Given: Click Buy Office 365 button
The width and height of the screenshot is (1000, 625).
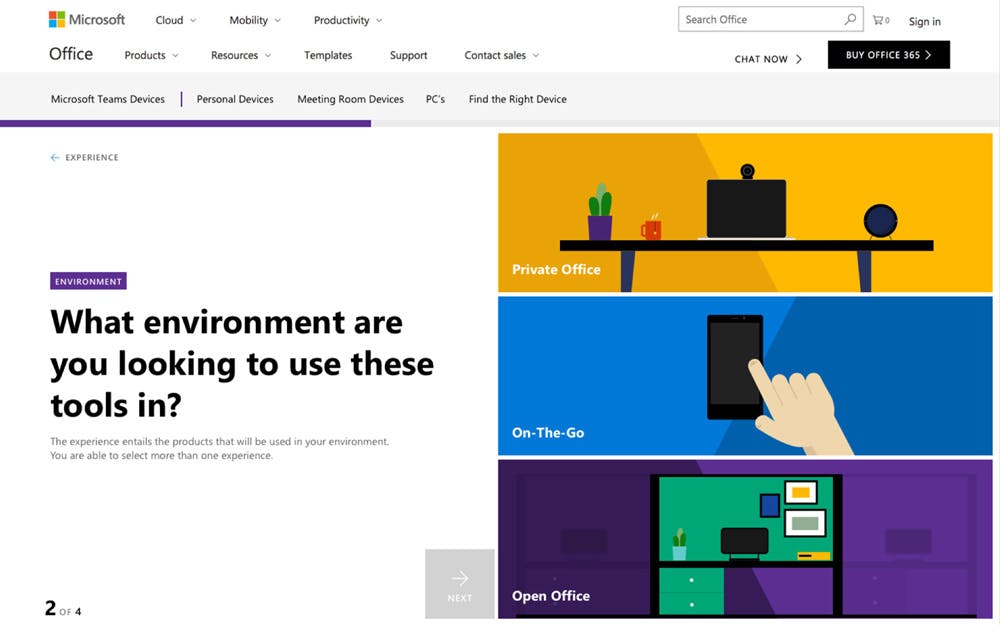Looking at the screenshot, I should (x=888, y=55).
